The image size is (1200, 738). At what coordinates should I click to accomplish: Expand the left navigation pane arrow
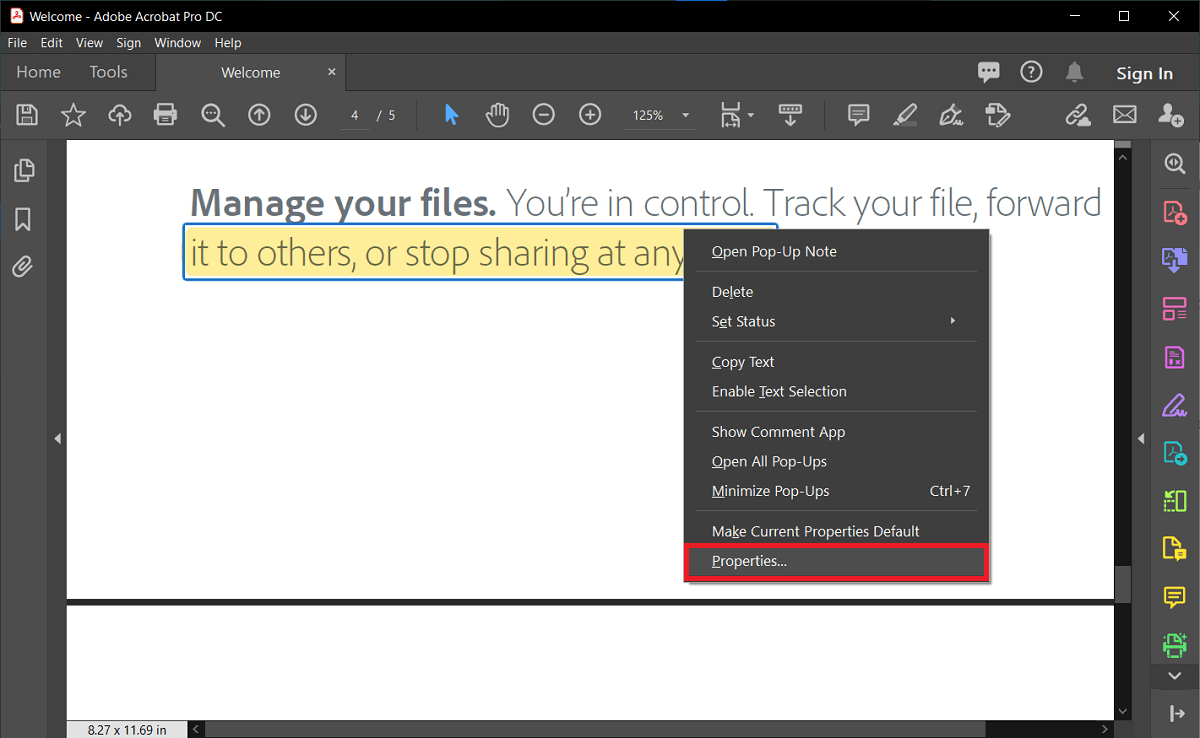pos(57,438)
